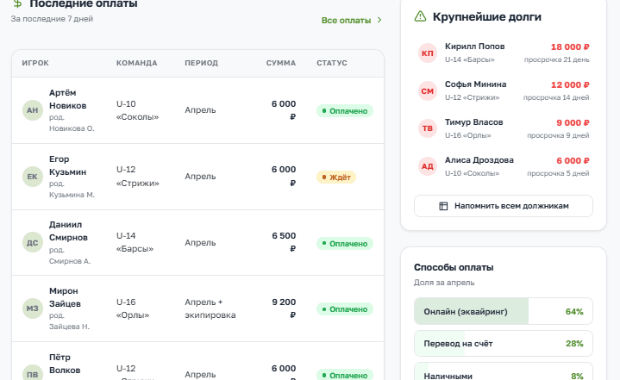Image resolution: width=620 pixels, height=380 pixels.
Task: Click 'Доля за апрель' subtitle
Action: [x=444, y=283]
